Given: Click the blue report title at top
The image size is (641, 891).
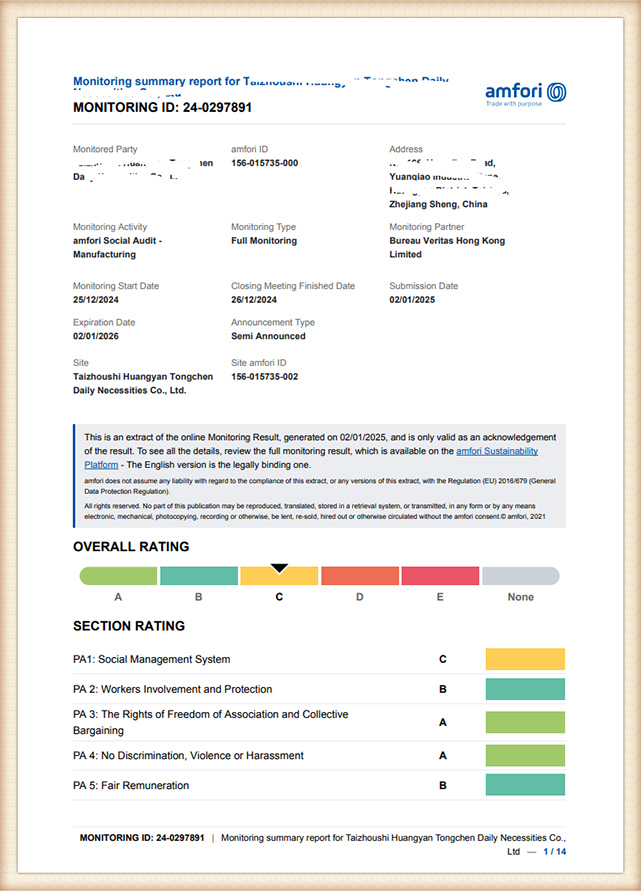Looking at the screenshot, I should [260, 81].
